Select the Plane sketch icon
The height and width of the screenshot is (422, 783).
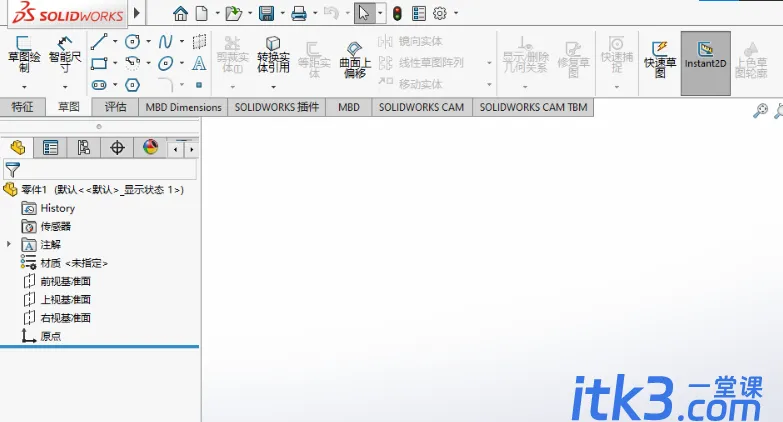tap(199, 41)
